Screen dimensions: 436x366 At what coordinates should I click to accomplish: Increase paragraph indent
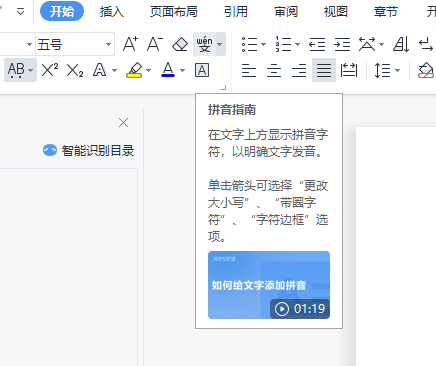[x=342, y=44]
